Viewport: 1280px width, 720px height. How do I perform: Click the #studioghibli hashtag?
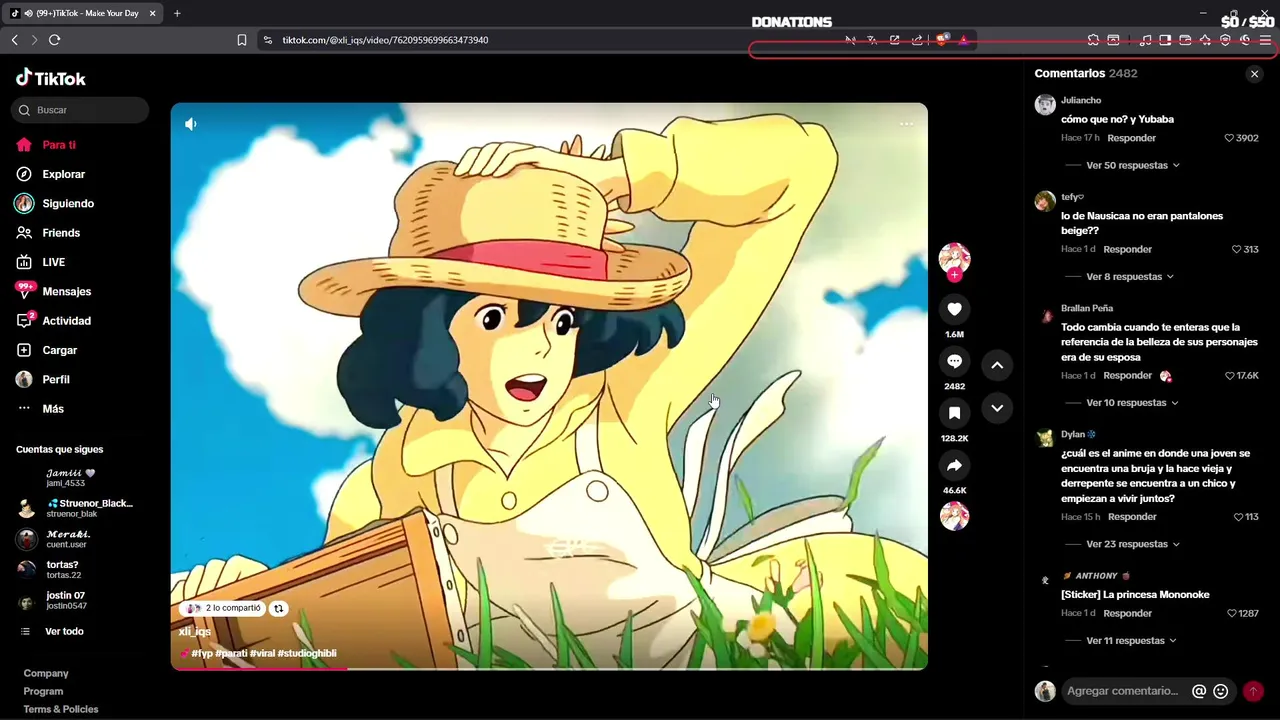[x=307, y=654]
